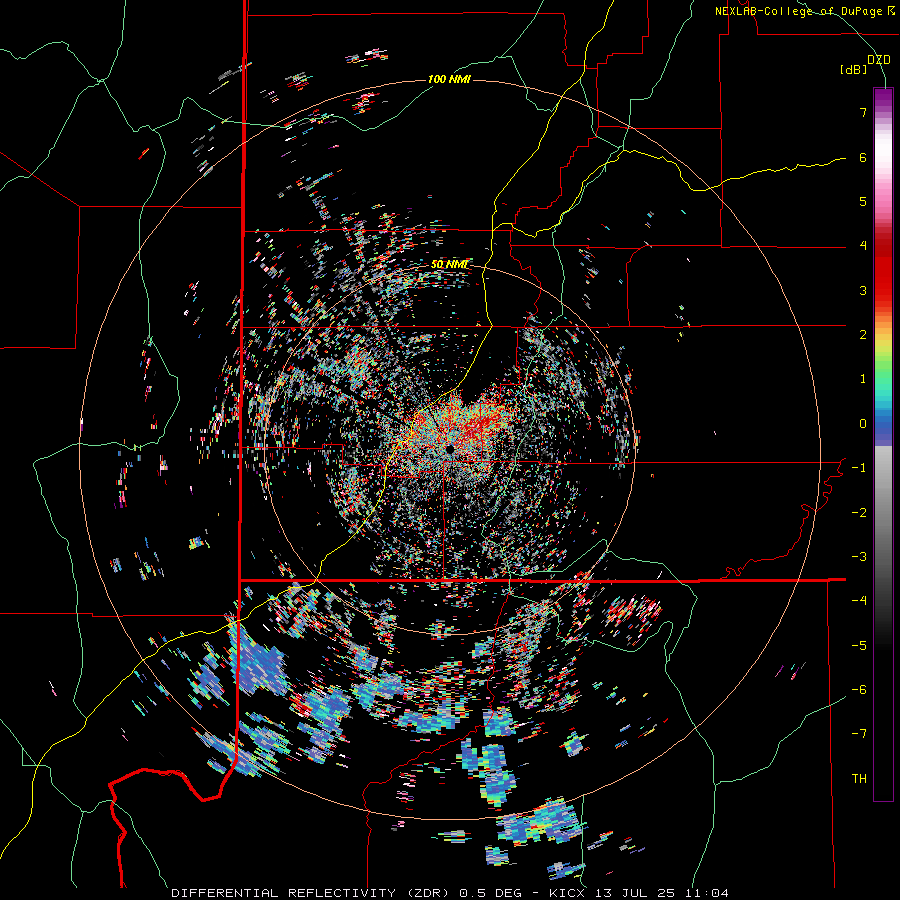Image resolution: width=900 pixels, height=900 pixels.
Task: Select the 1 dB tick label
Action: tap(863, 379)
